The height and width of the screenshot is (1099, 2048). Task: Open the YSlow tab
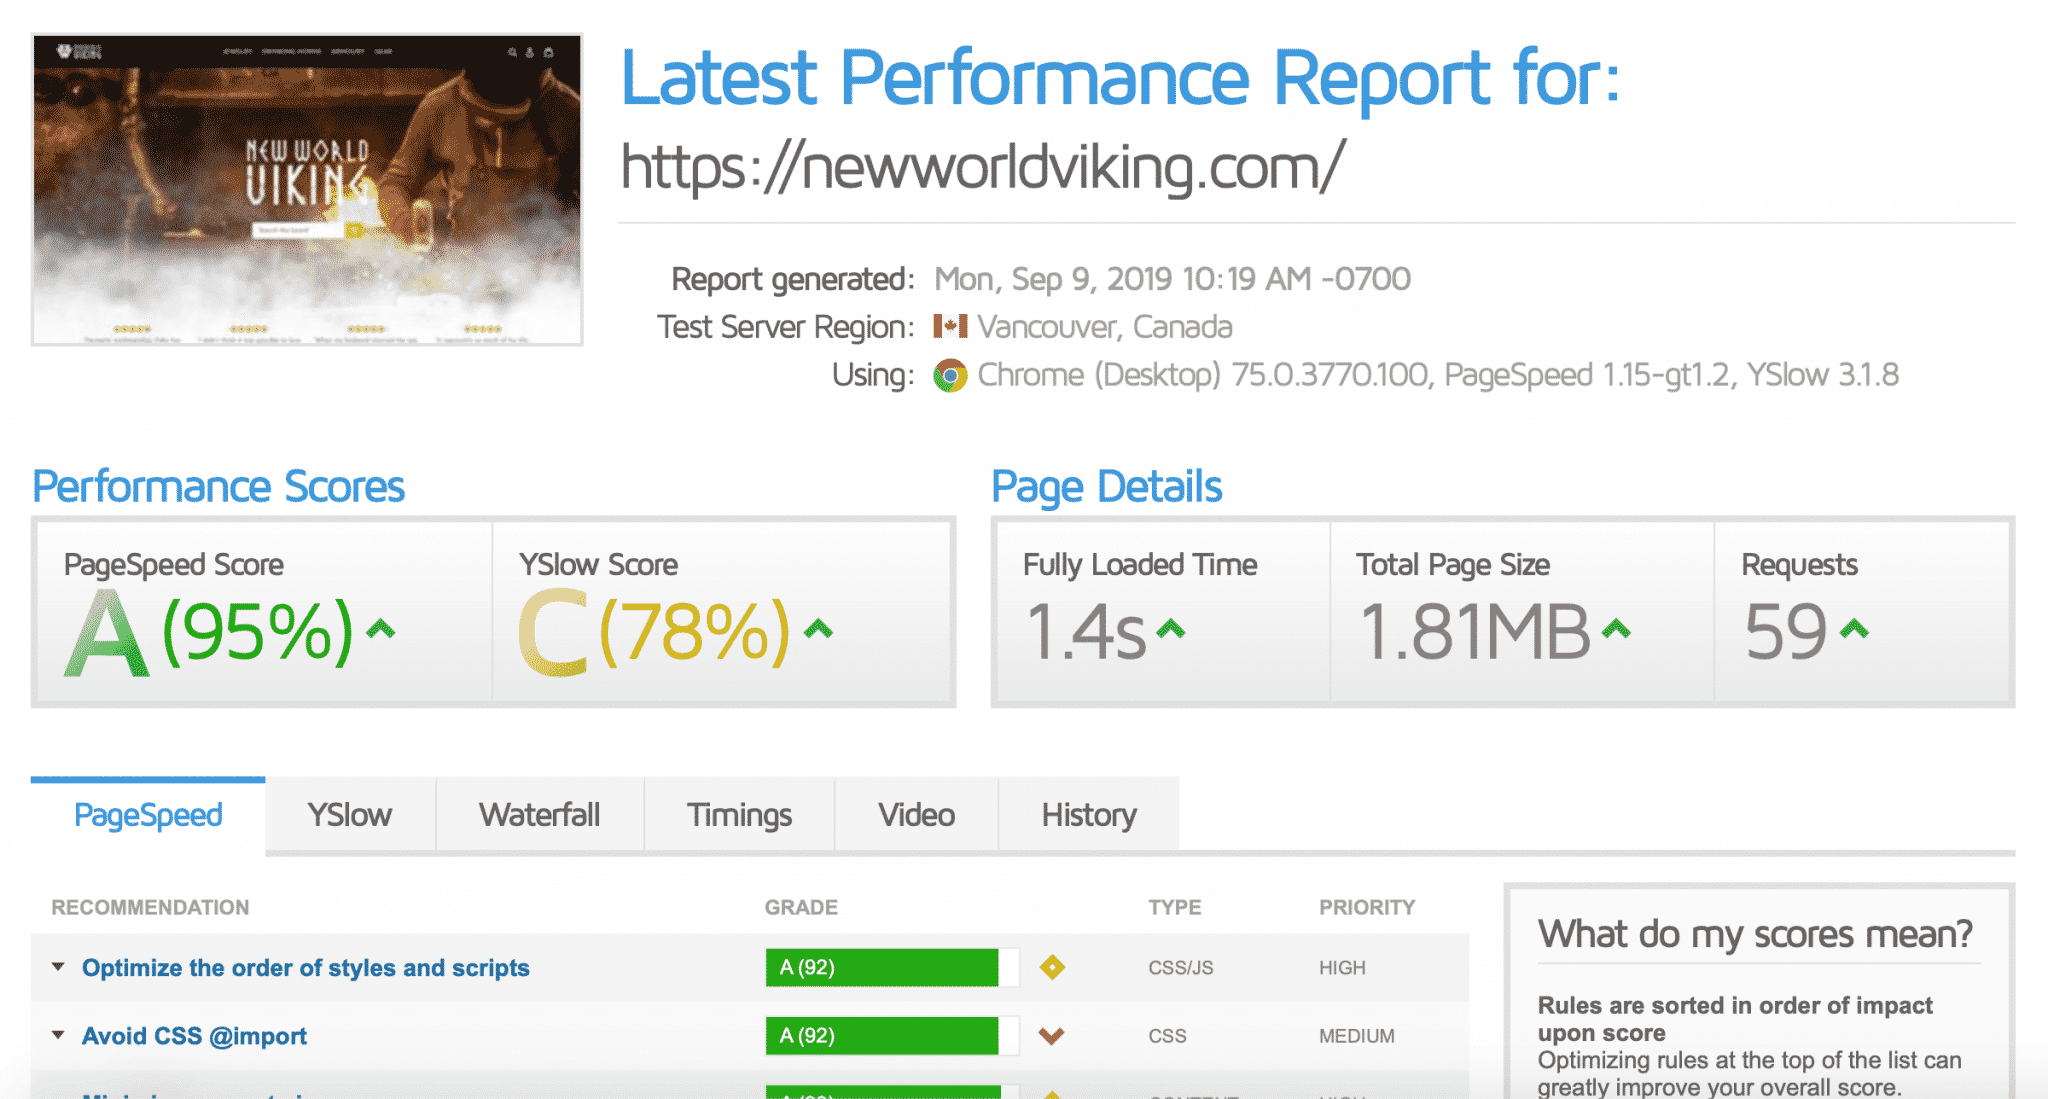350,815
